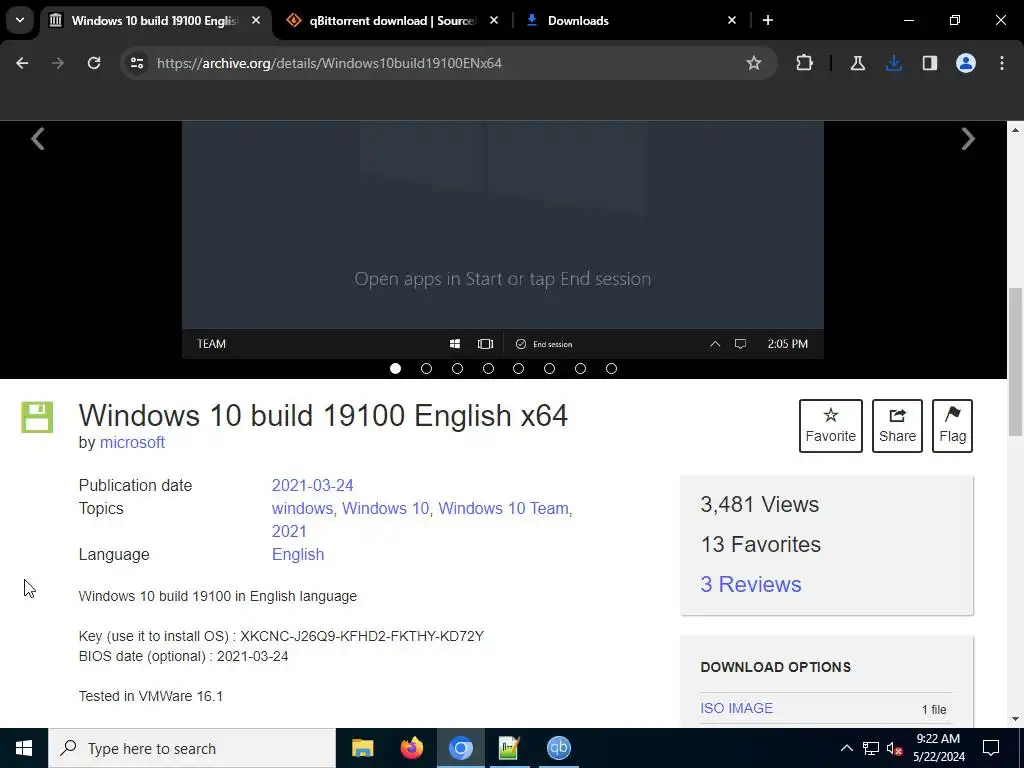Open the windows topic link
Viewport: 1024px width, 768px height.
coord(302,509)
